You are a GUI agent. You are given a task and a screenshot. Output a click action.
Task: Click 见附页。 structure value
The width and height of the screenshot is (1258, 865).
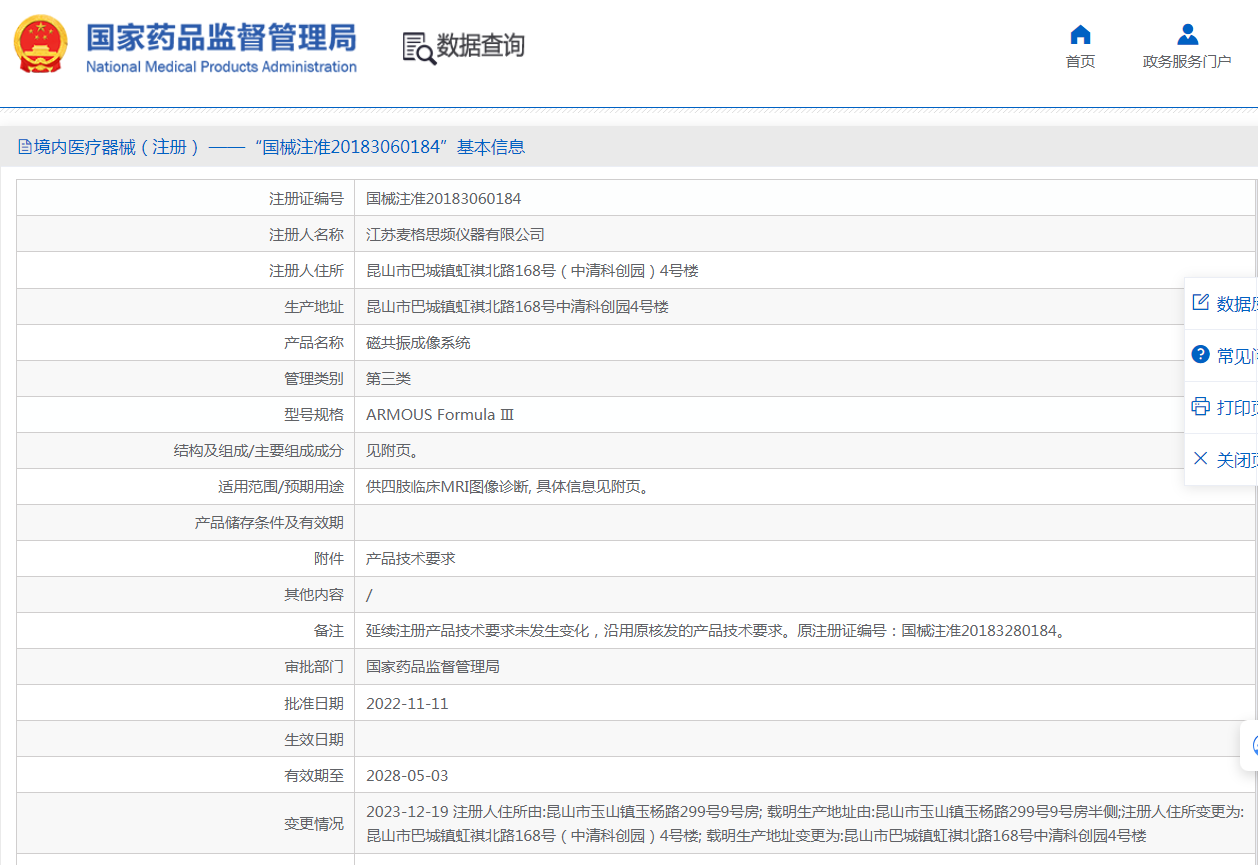[392, 451]
